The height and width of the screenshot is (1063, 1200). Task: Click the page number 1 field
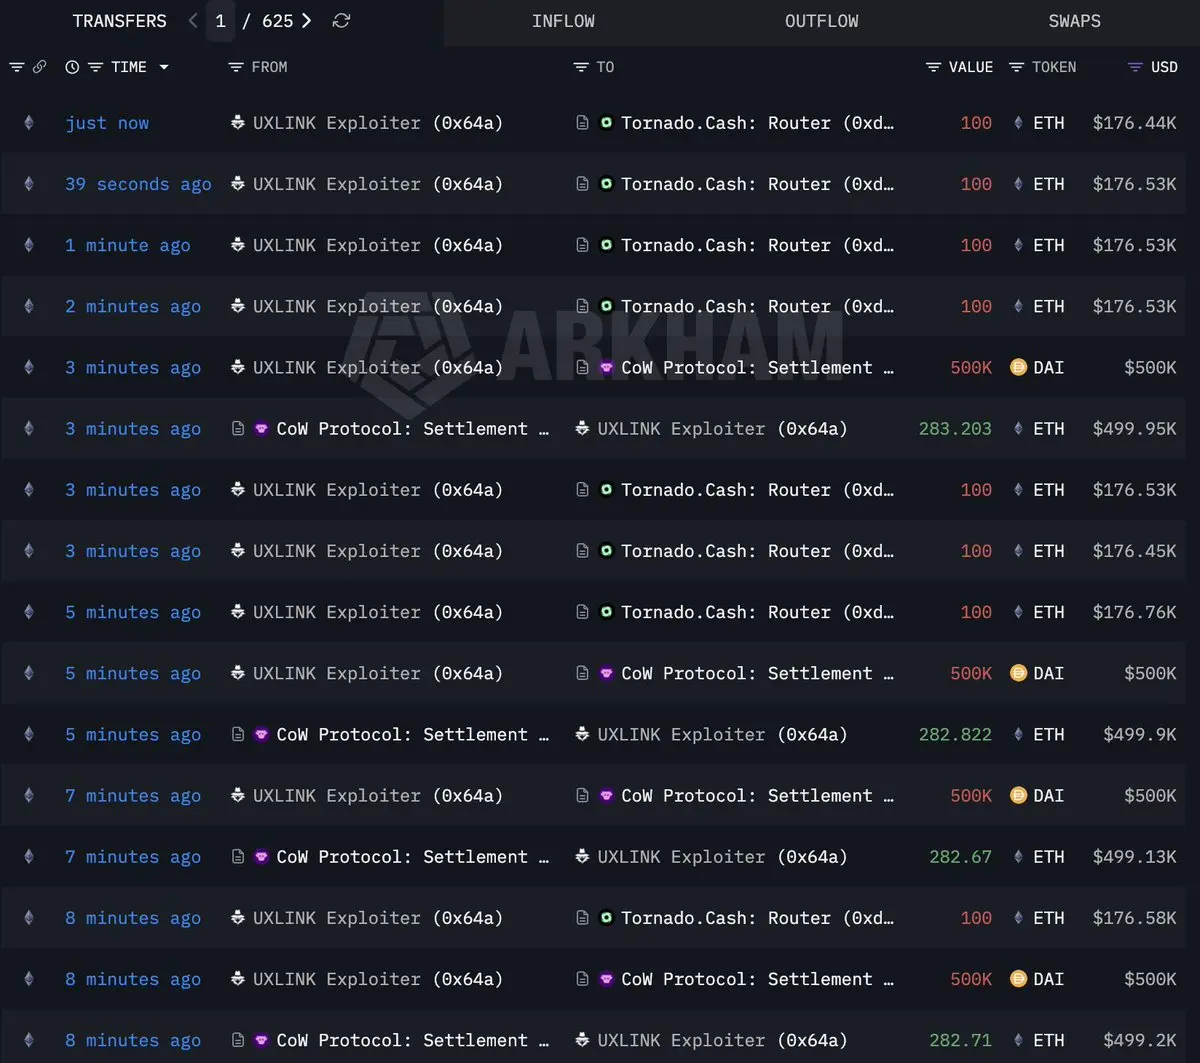click(220, 21)
